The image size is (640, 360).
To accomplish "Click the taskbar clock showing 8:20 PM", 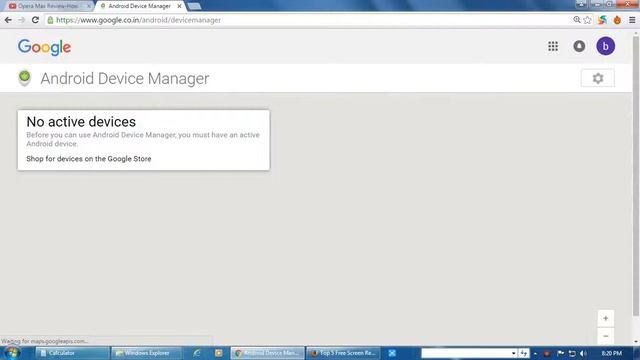I will pos(611,353).
